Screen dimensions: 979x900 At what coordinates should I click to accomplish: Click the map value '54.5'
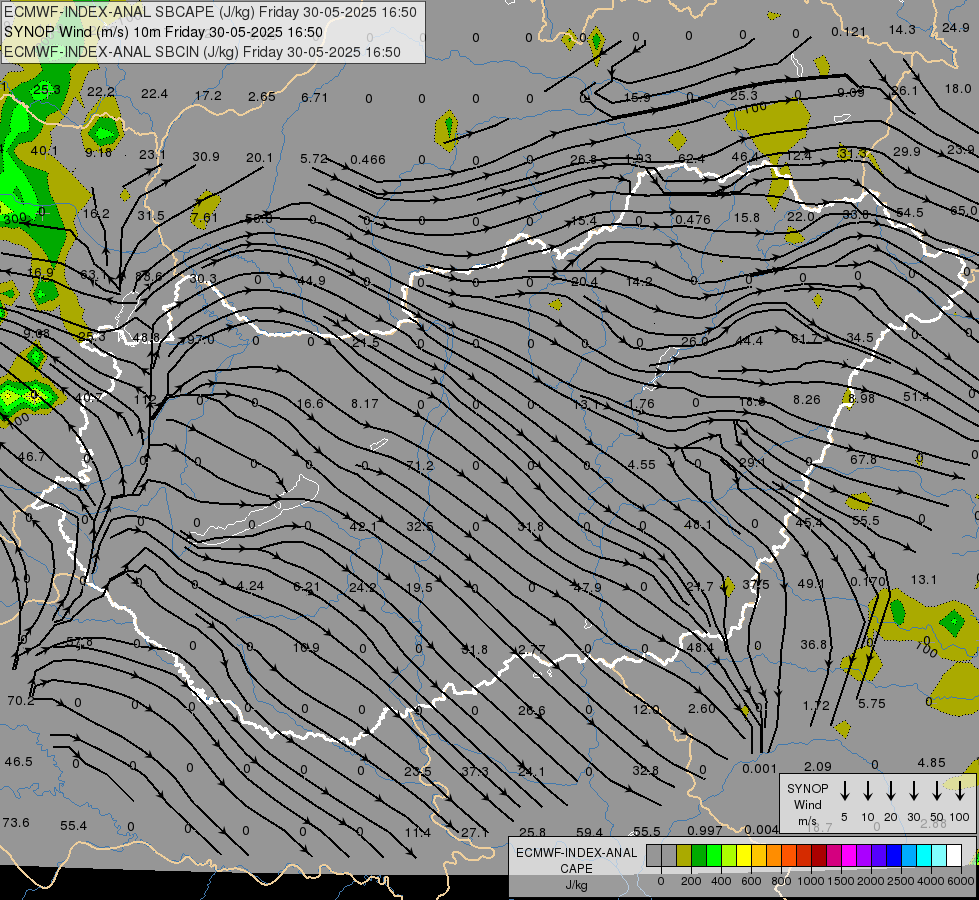point(910,213)
